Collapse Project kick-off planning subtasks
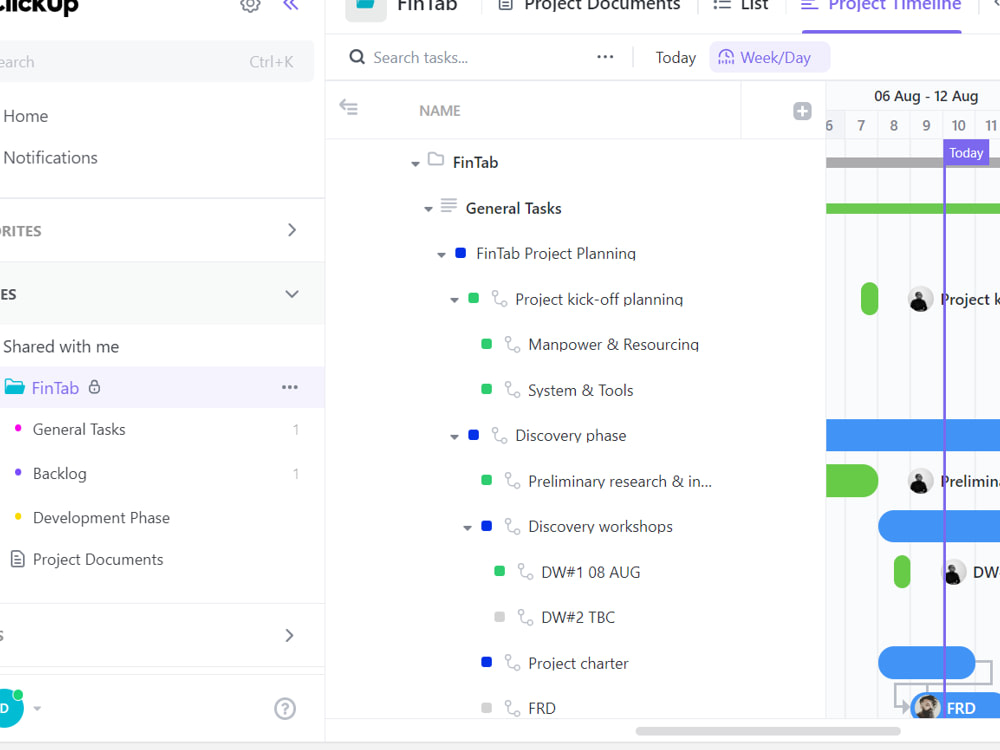The image size is (1000, 750). point(454,300)
